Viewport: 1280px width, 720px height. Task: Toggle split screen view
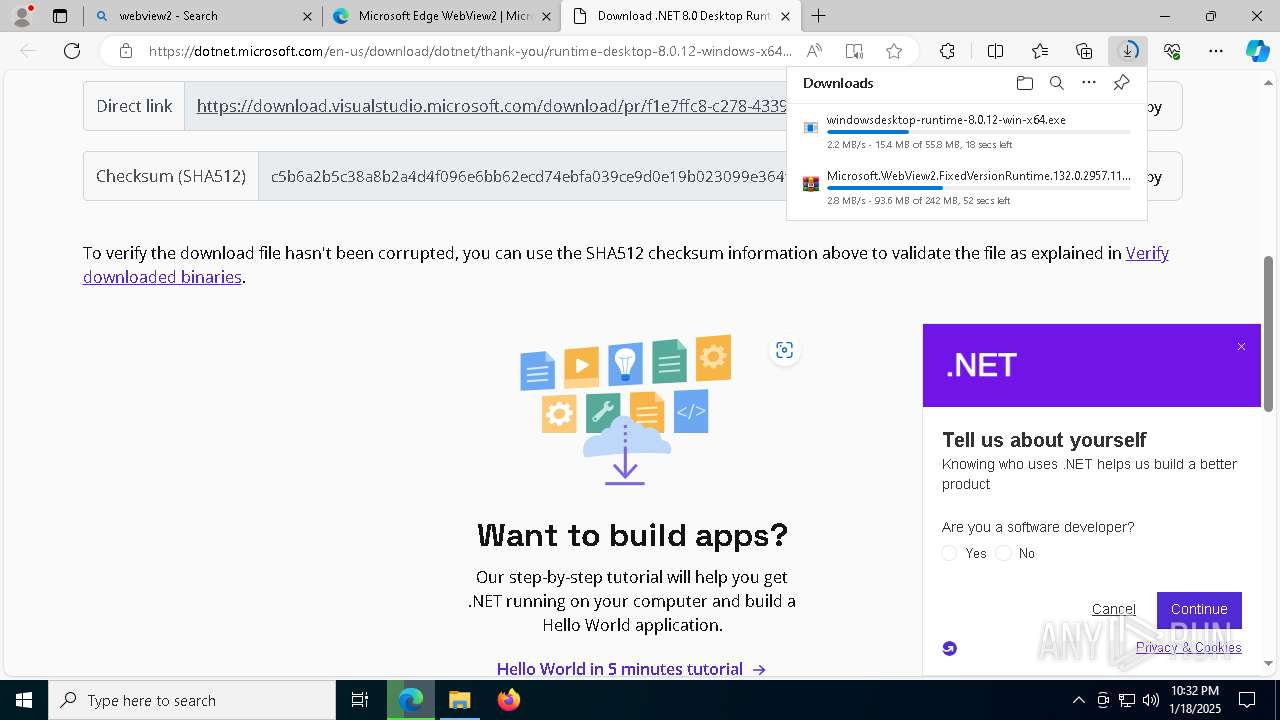[x=995, y=51]
